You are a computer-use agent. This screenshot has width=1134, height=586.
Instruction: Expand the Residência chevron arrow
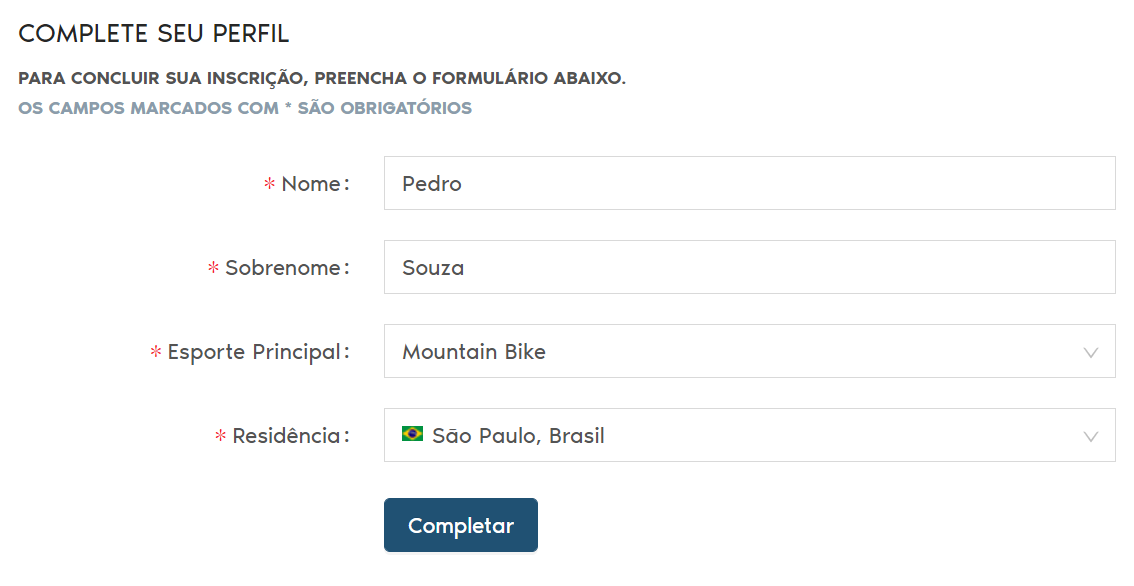point(1091,436)
